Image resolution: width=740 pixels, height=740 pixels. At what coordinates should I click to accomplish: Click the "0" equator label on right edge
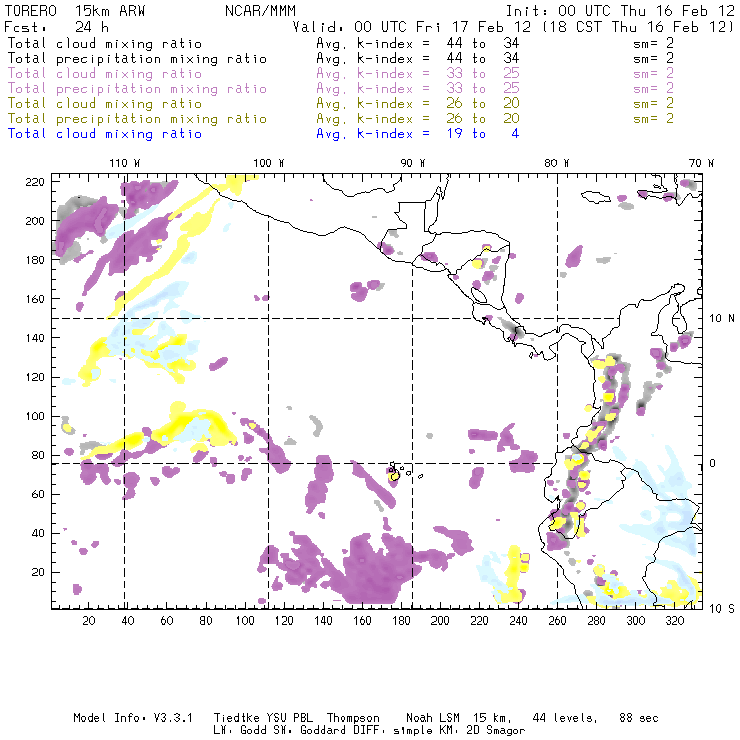pos(714,463)
